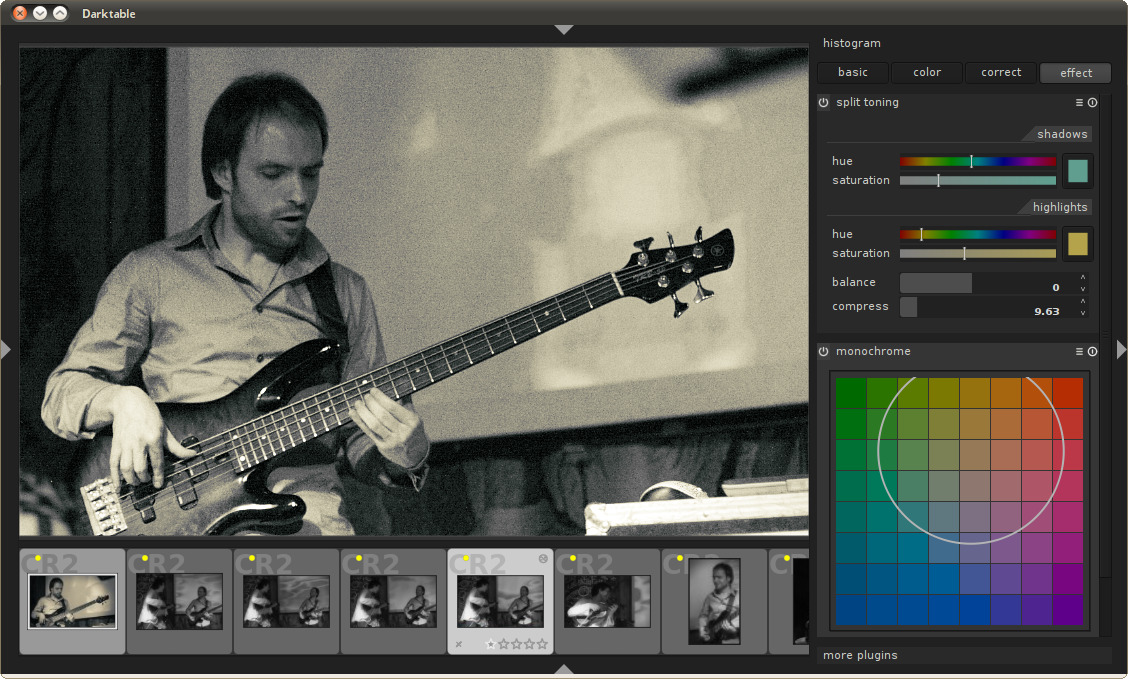Maximize the Darktable window
Image resolution: width=1128 pixels, height=679 pixels.
click(x=60, y=13)
